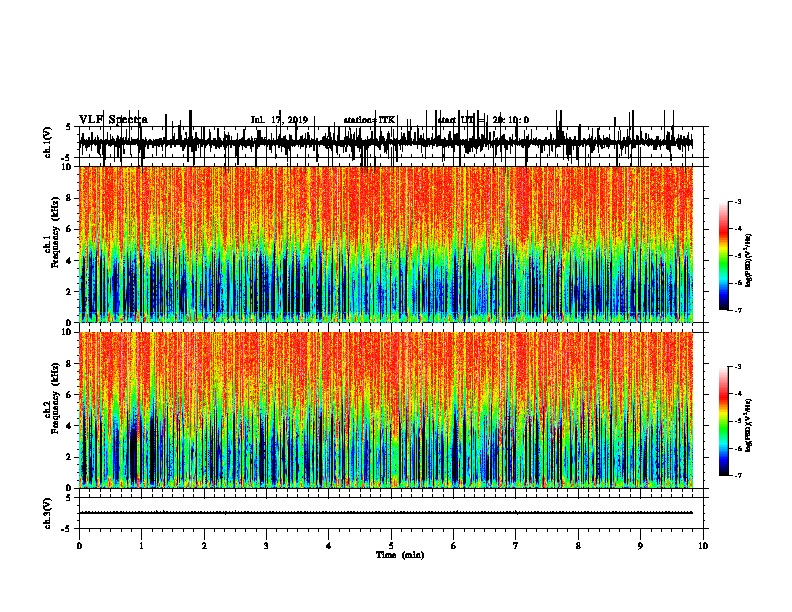The width and height of the screenshot is (792, 612).
Task: Click the '10' time axis tick label
Action: (x=703, y=546)
